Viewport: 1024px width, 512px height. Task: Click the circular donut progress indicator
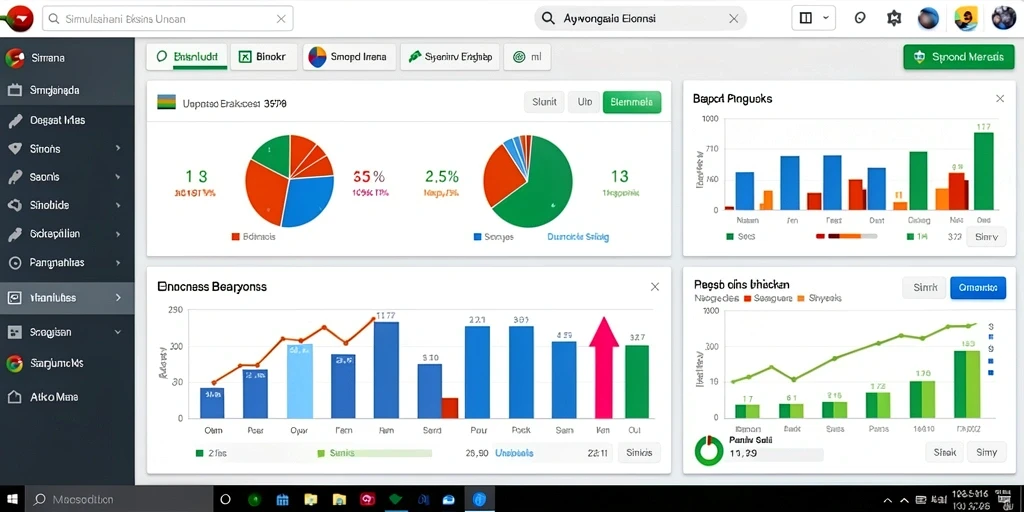(709, 450)
